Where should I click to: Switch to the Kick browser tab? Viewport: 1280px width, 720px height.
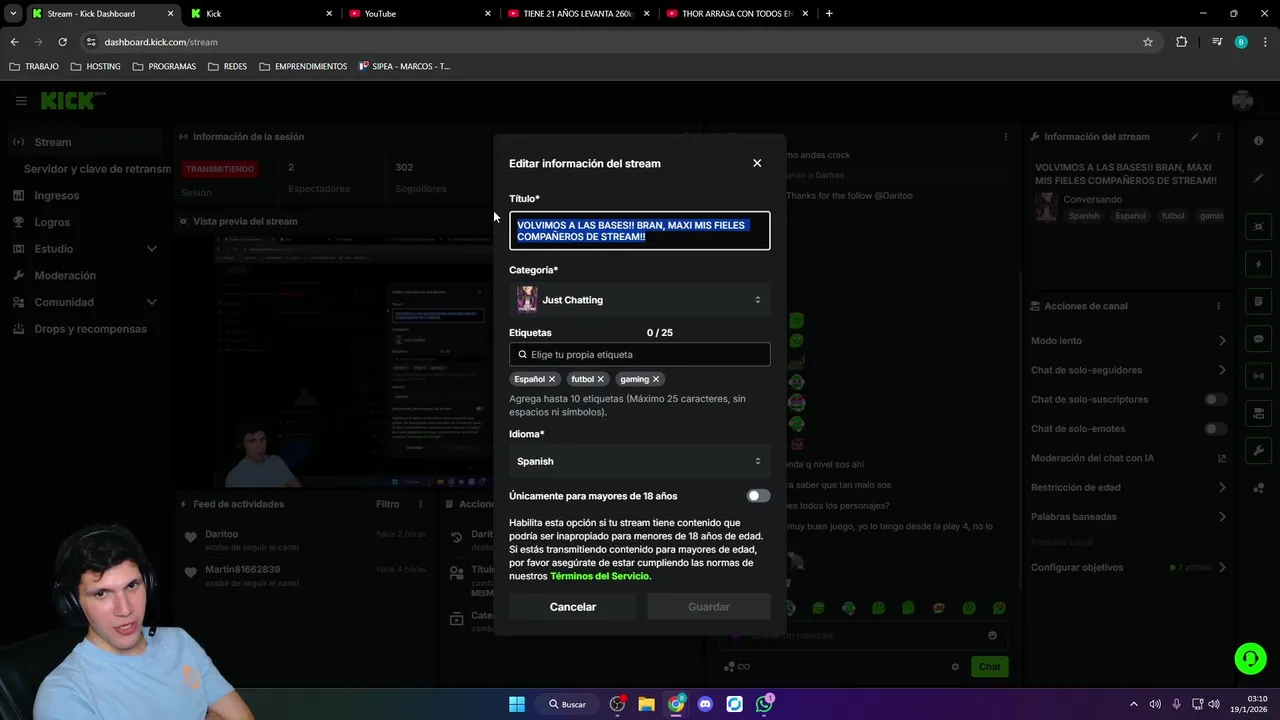pos(260,14)
